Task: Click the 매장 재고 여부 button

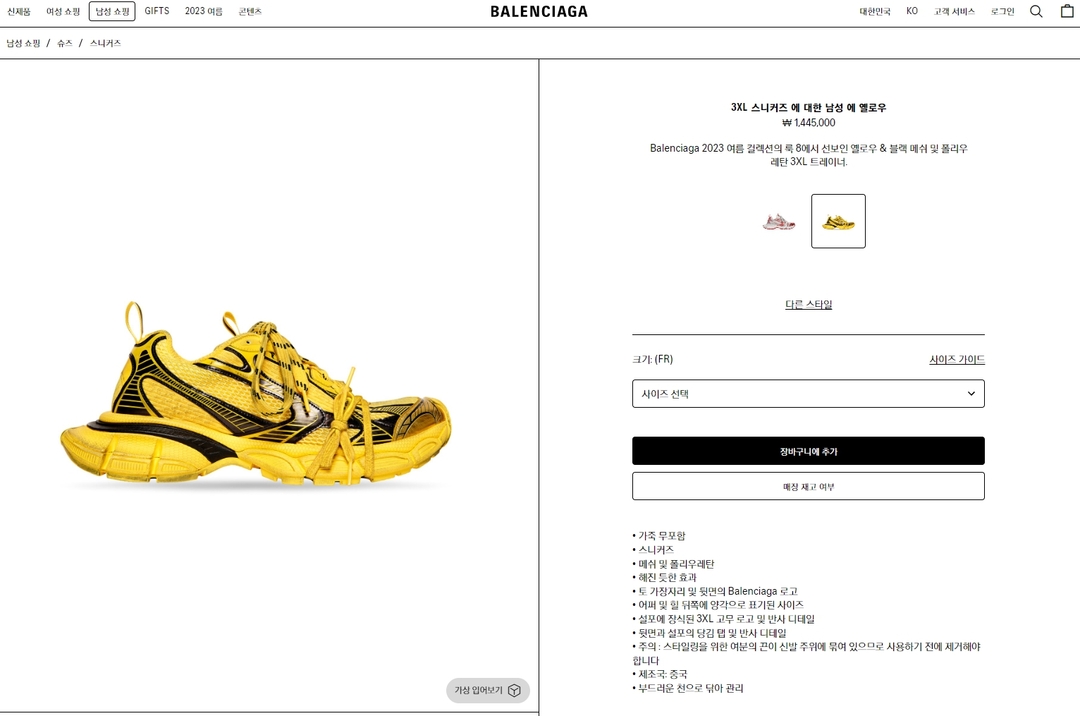Action: tap(808, 487)
